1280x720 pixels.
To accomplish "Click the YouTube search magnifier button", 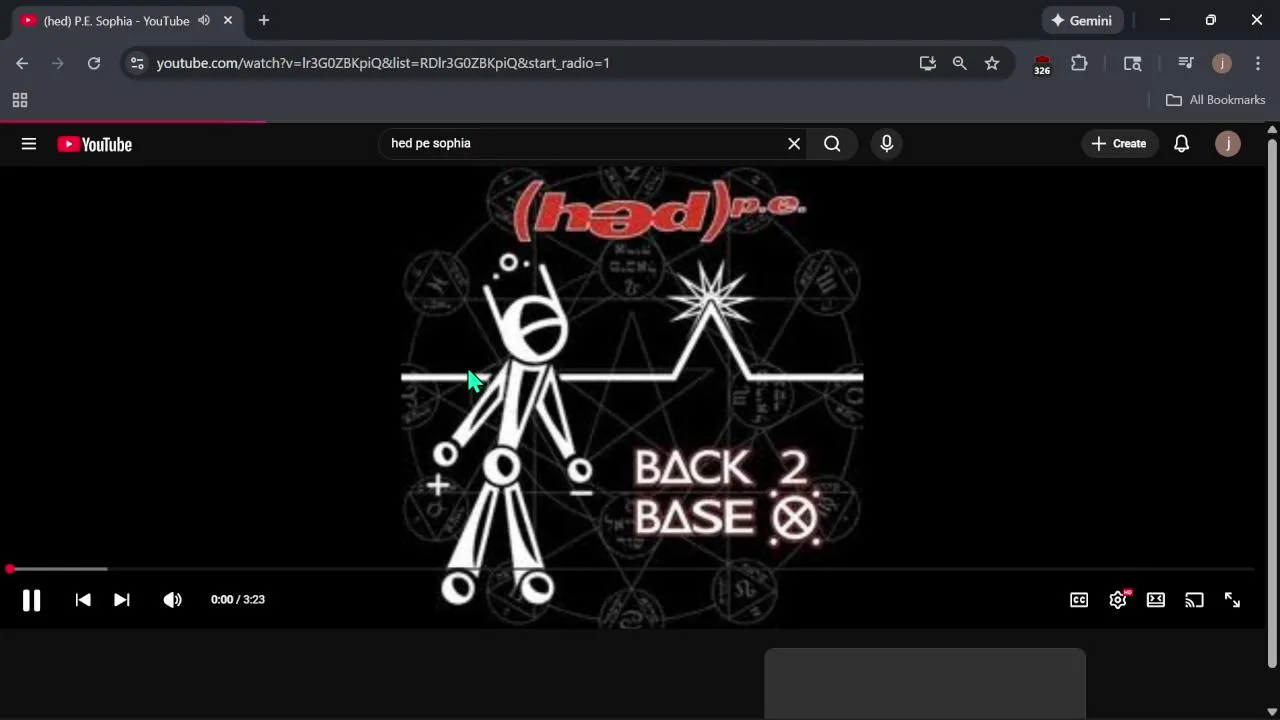I will (x=832, y=144).
